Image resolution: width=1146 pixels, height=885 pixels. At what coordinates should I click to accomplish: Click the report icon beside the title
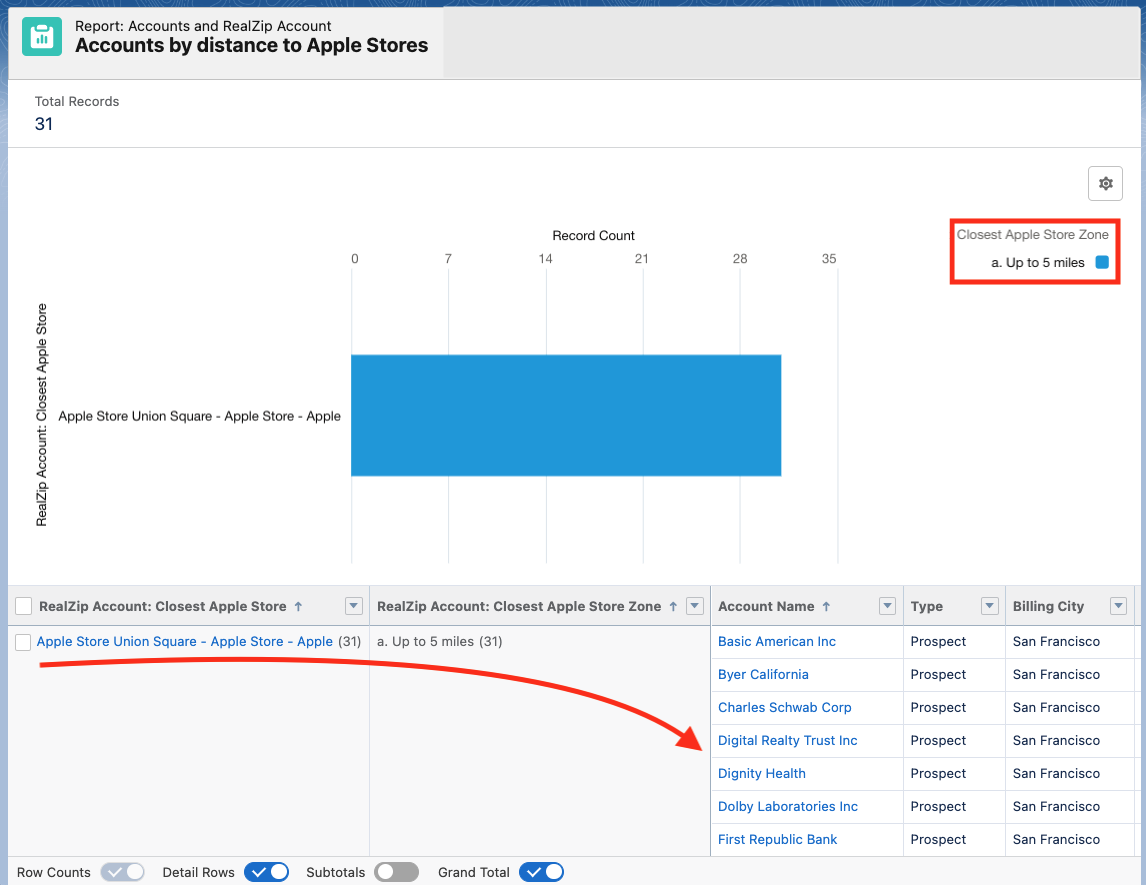42,36
